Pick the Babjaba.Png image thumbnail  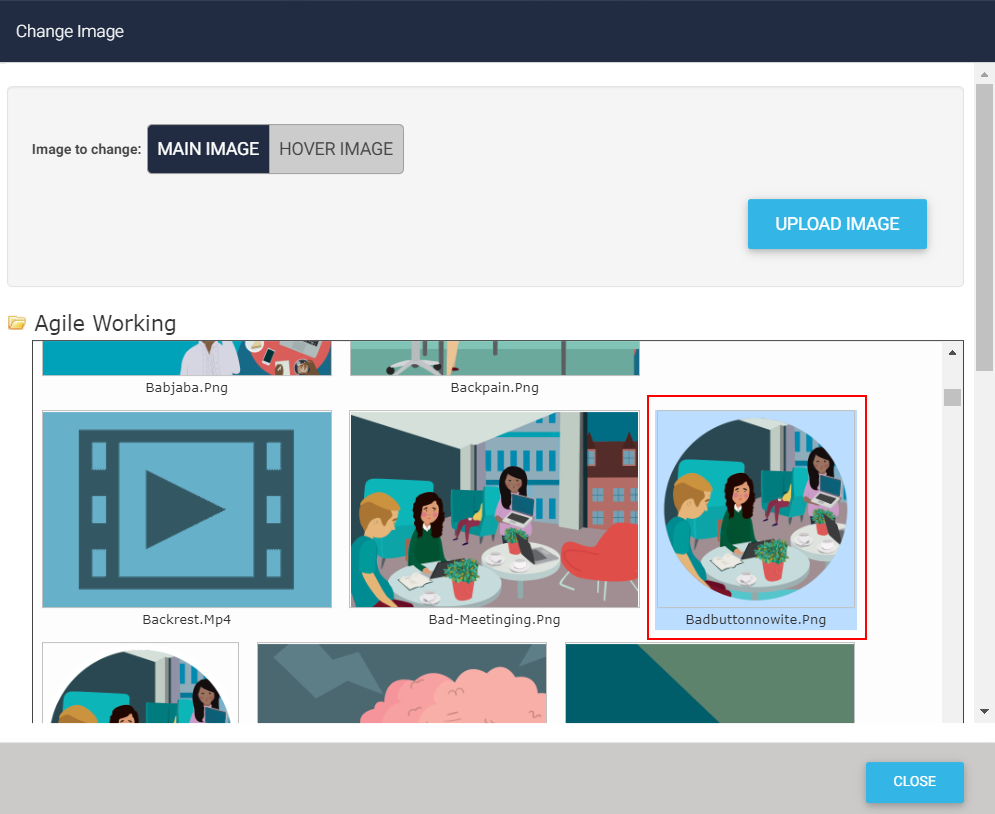(x=186, y=358)
